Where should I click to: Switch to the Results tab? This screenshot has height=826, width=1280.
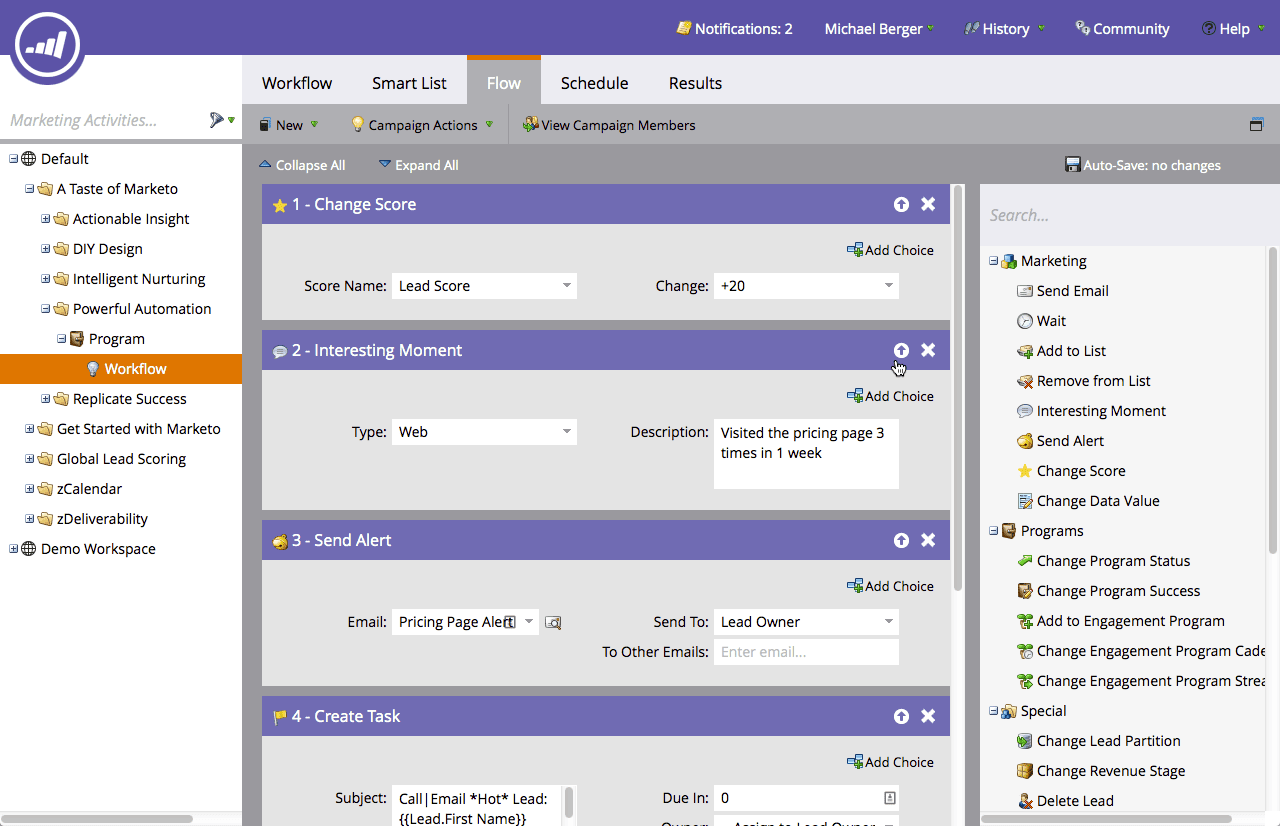[x=695, y=83]
